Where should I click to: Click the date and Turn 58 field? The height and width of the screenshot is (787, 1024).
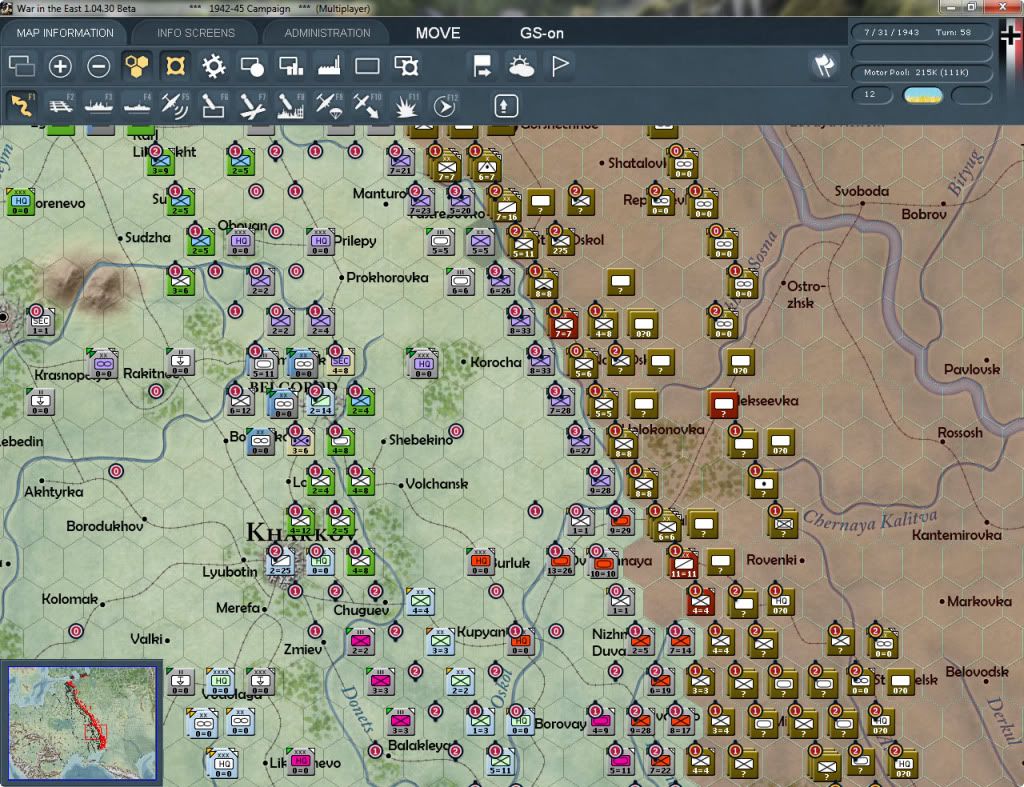tap(921, 32)
